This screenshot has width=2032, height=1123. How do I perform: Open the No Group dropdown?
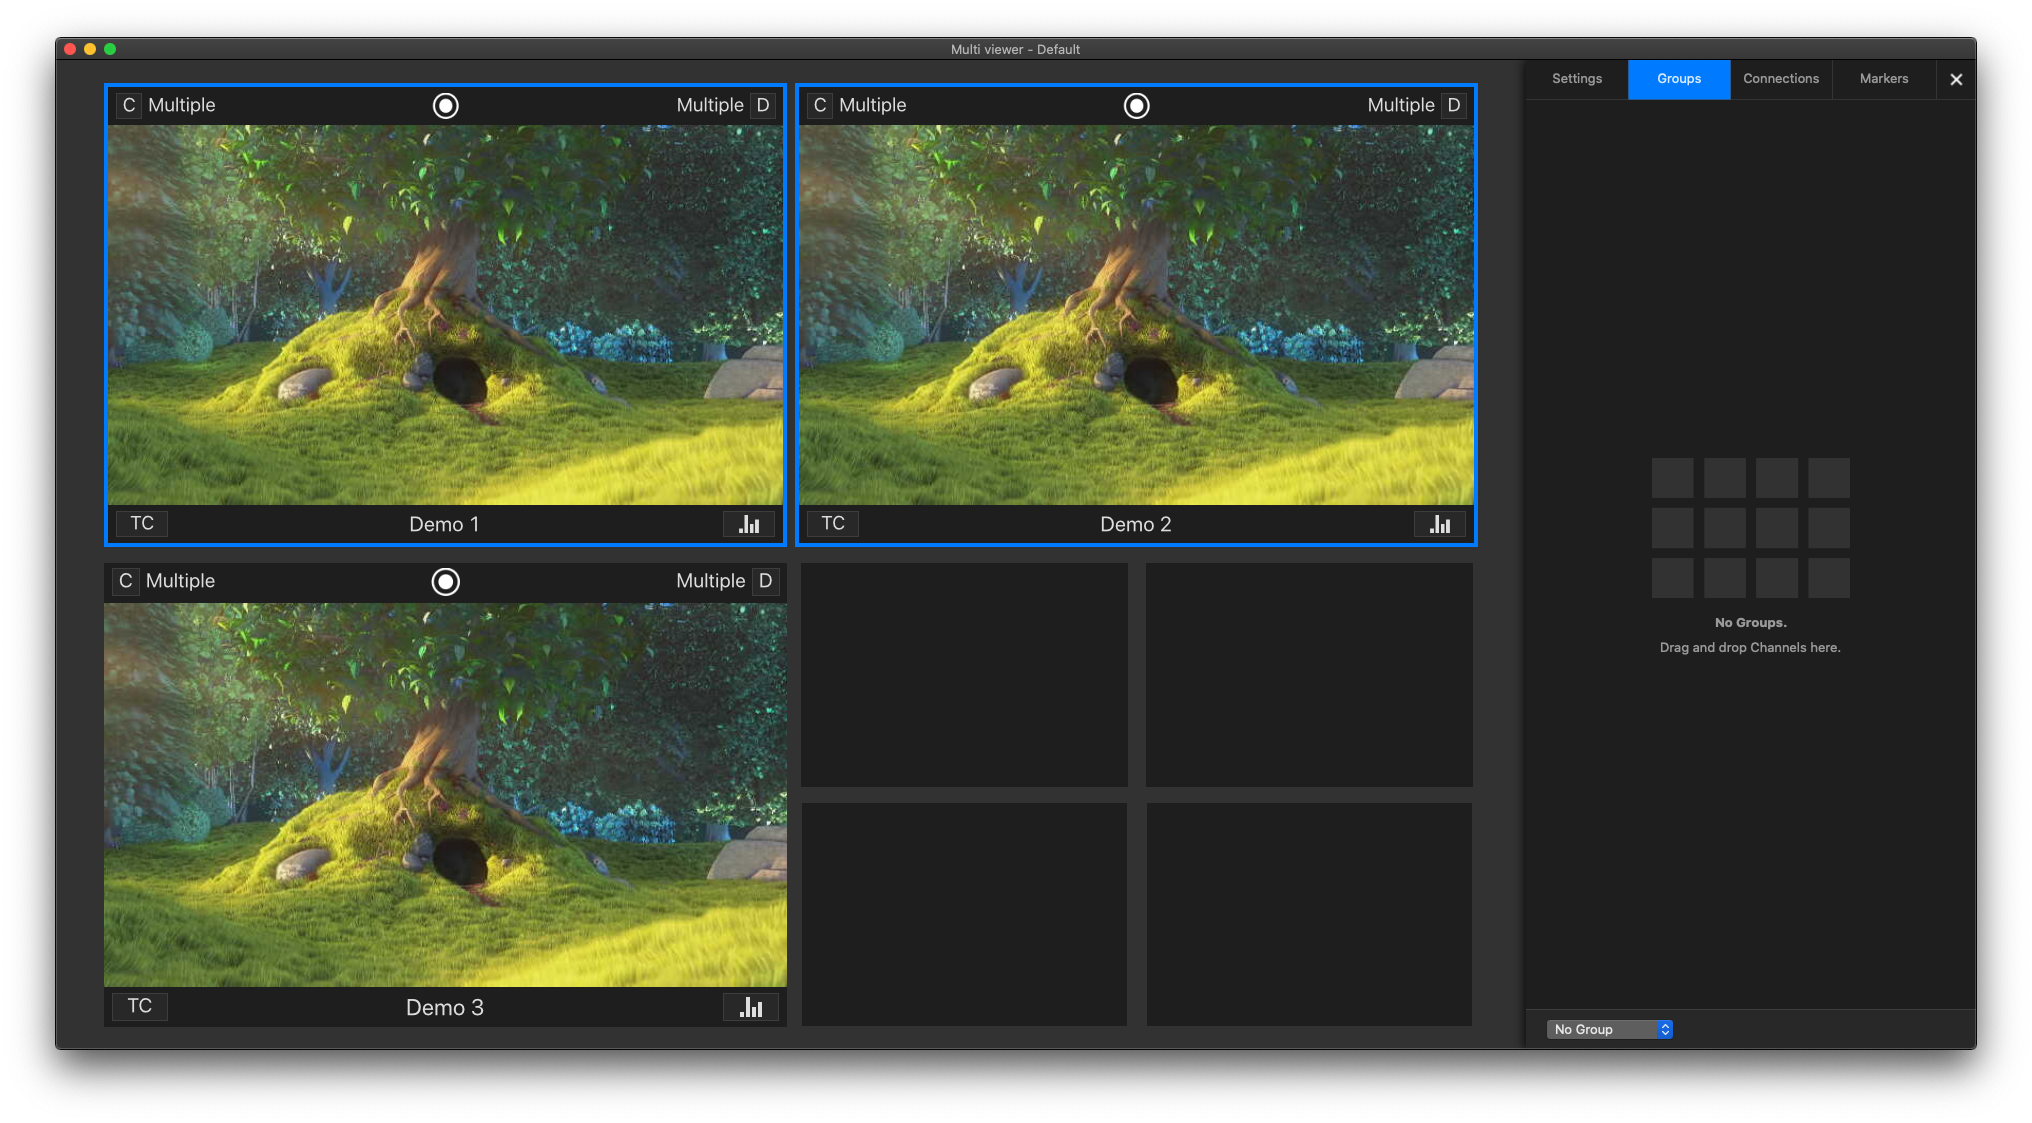point(1609,1029)
